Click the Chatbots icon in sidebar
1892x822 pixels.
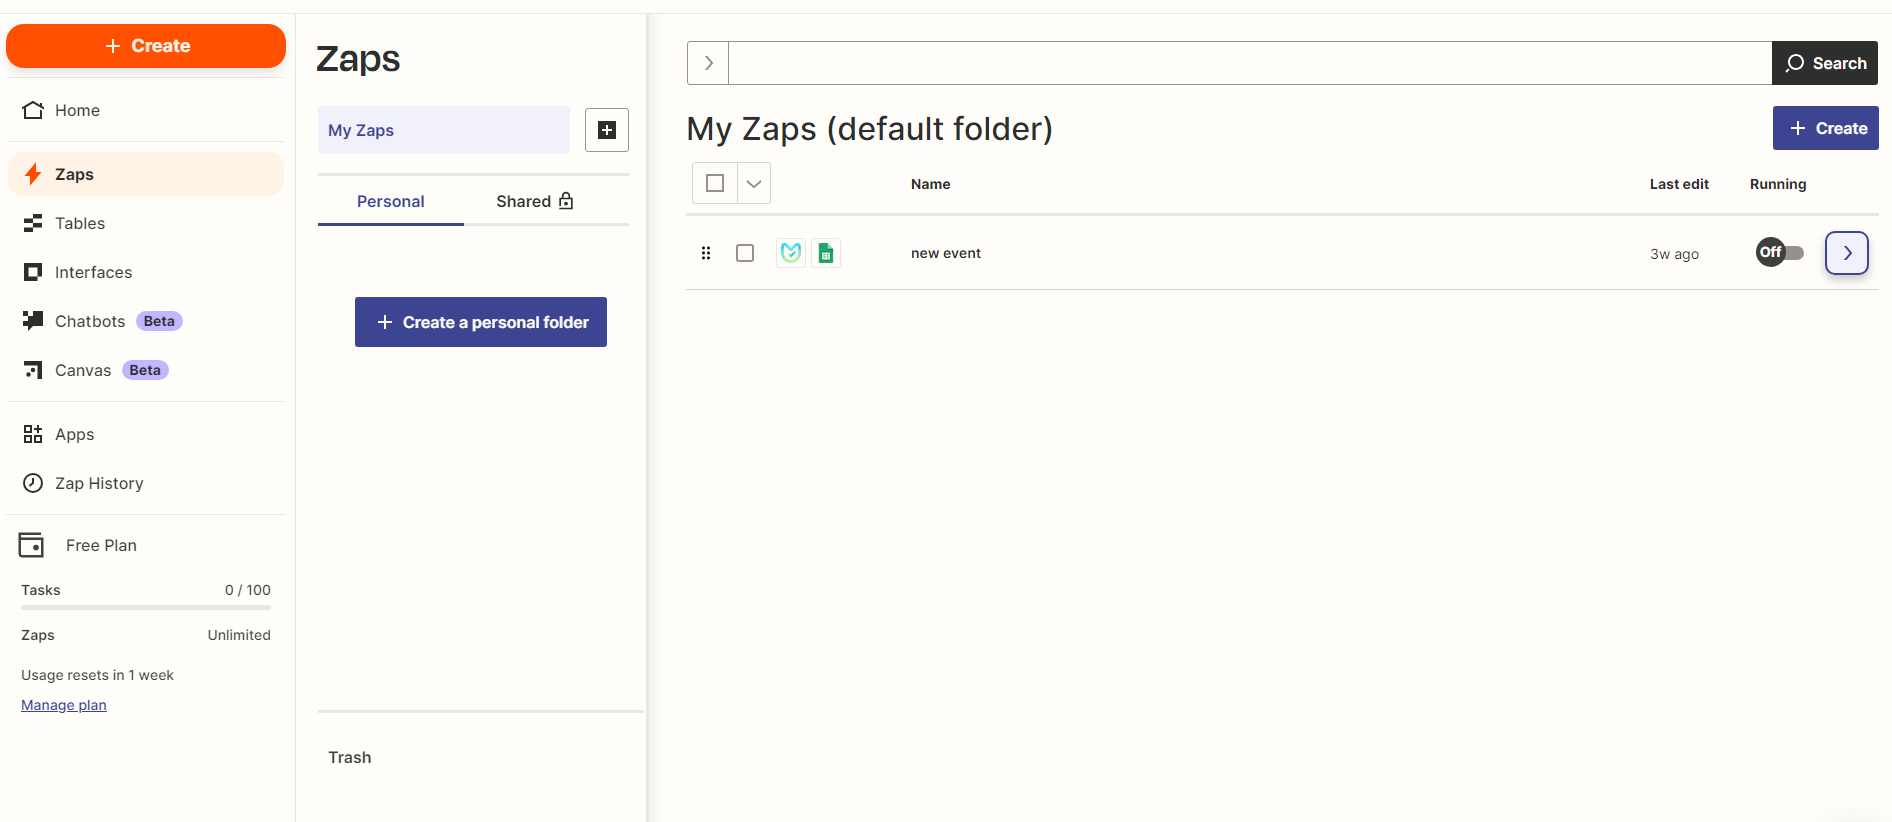pyautogui.click(x=33, y=321)
